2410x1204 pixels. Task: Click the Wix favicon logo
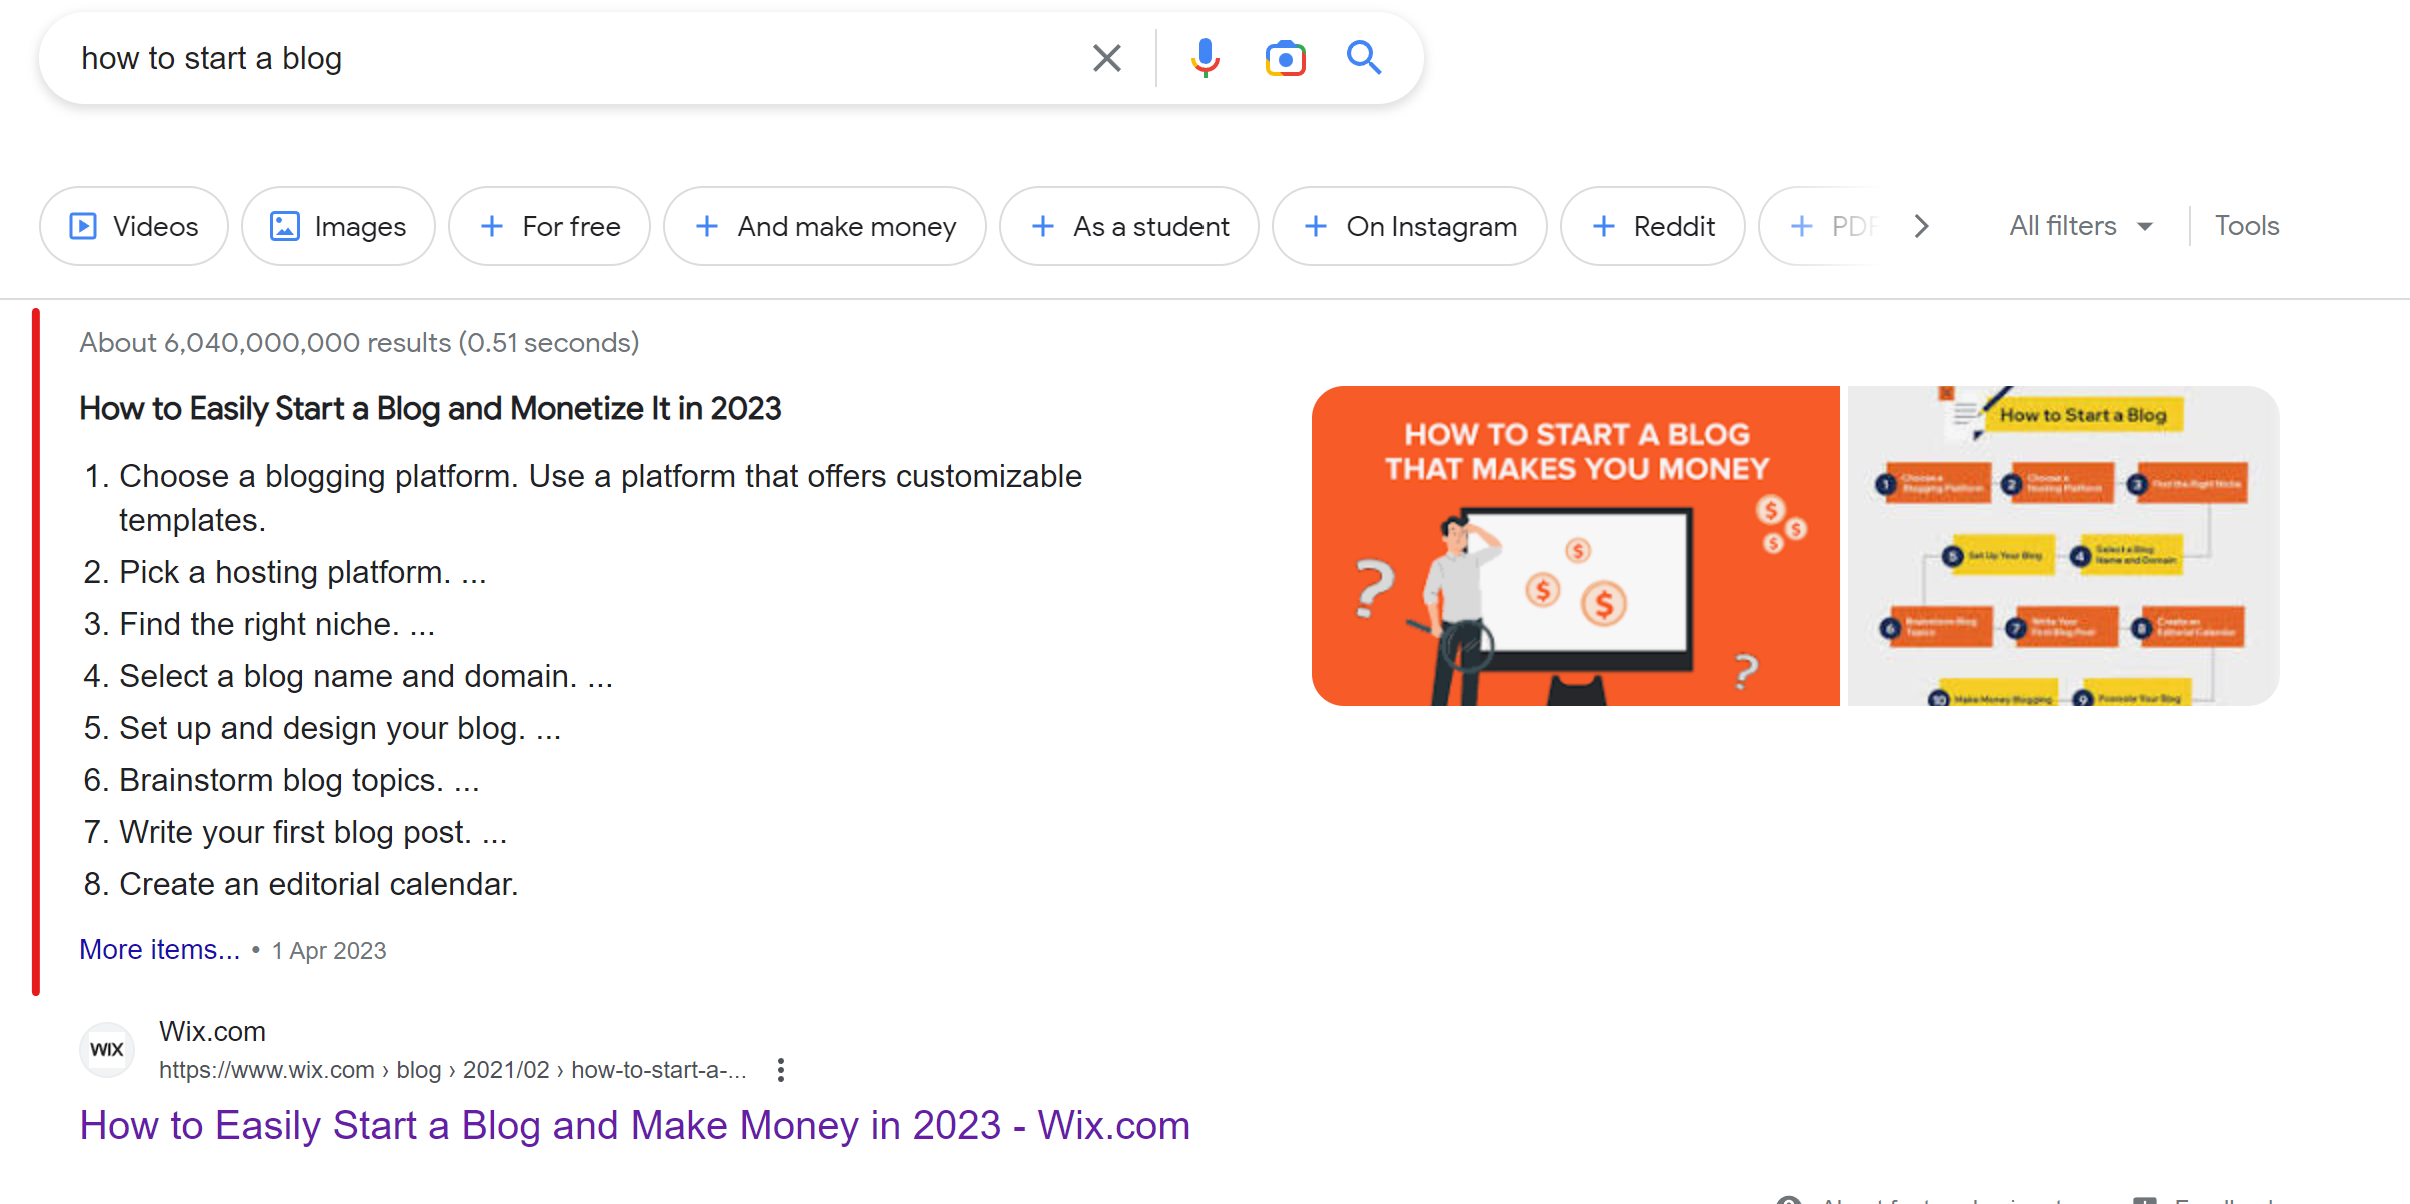(107, 1049)
